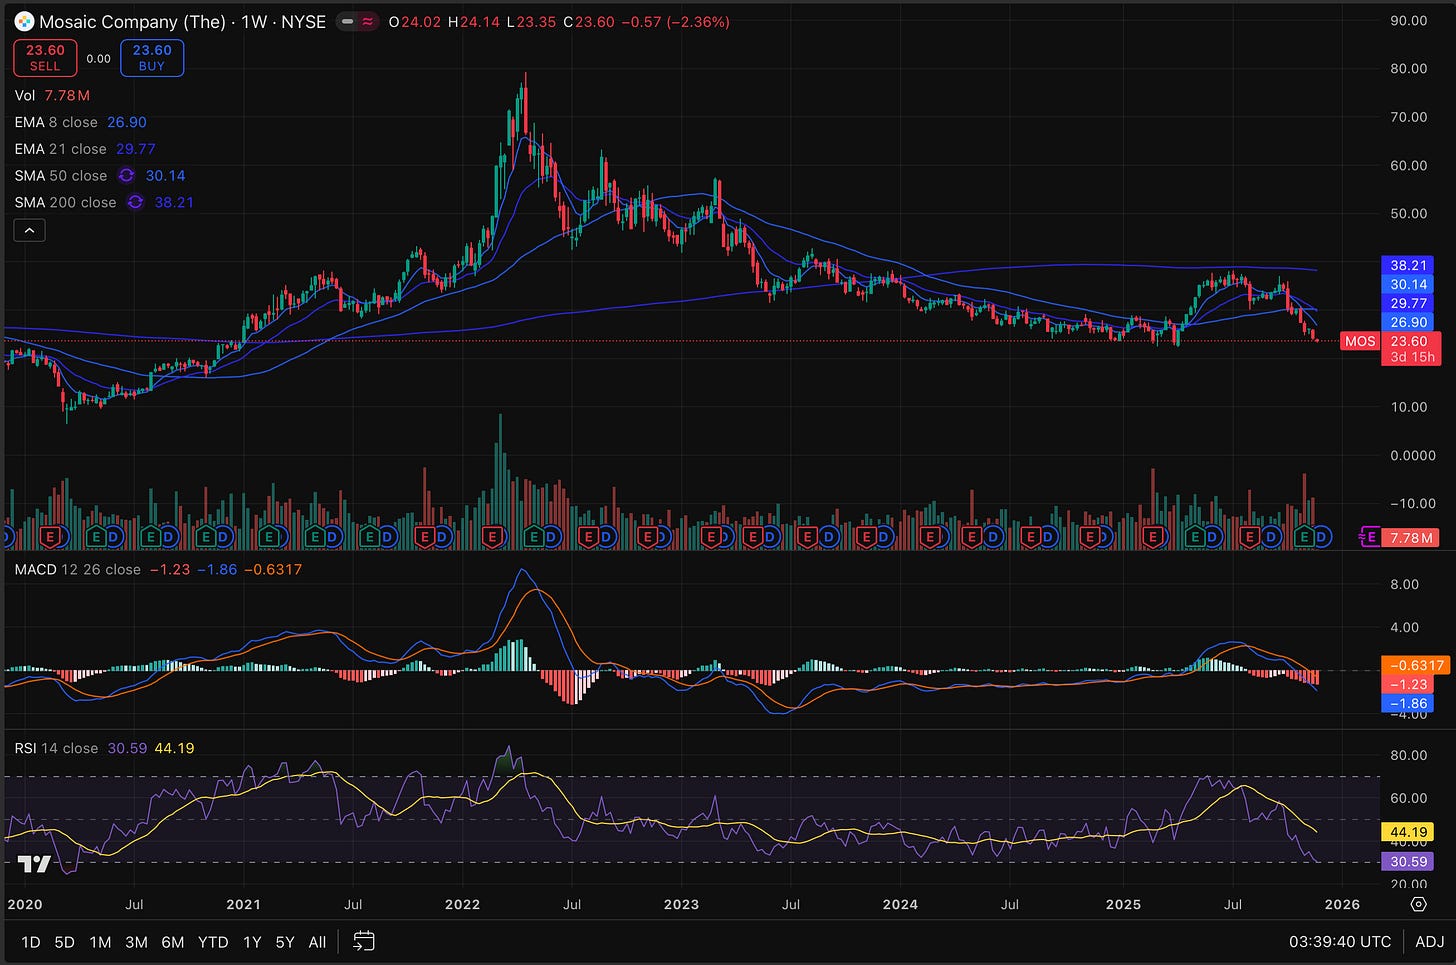Select the 5Y time range
Image resolution: width=1456 pixels, height=965 pixels.
pyautogui.click(x=285, y=942)
